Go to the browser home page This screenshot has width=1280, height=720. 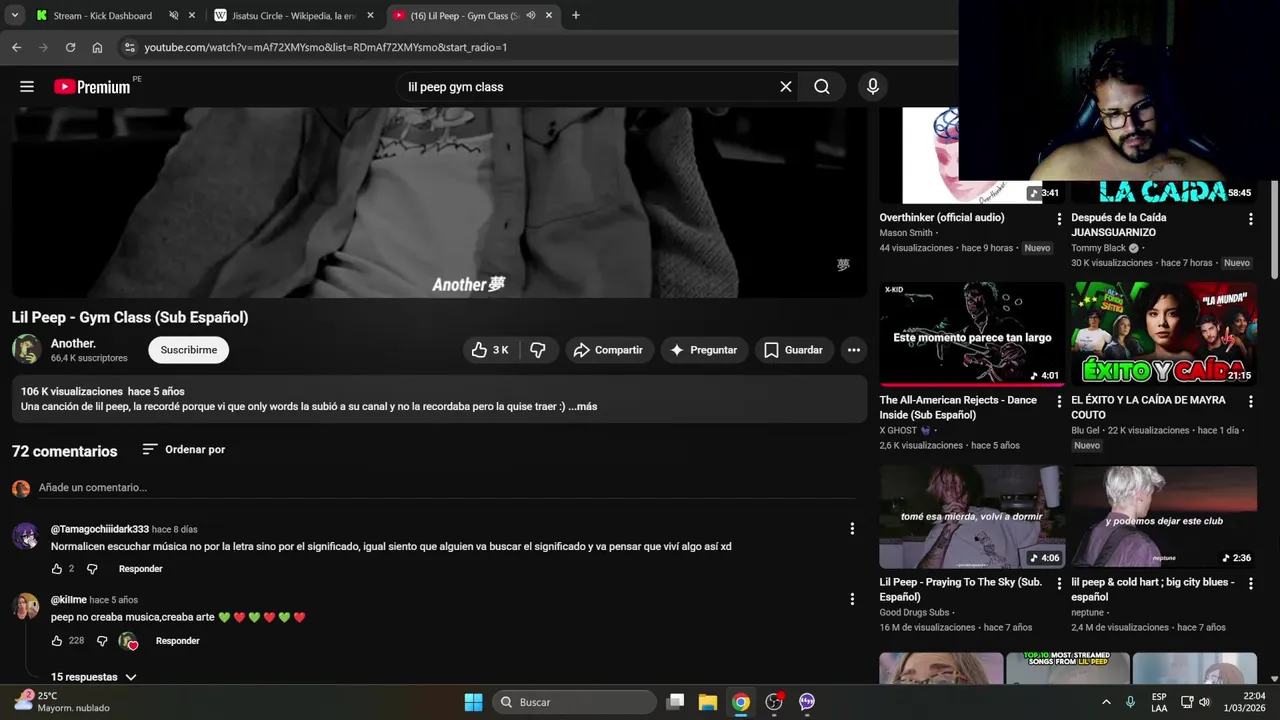click(x=97, y=47)
